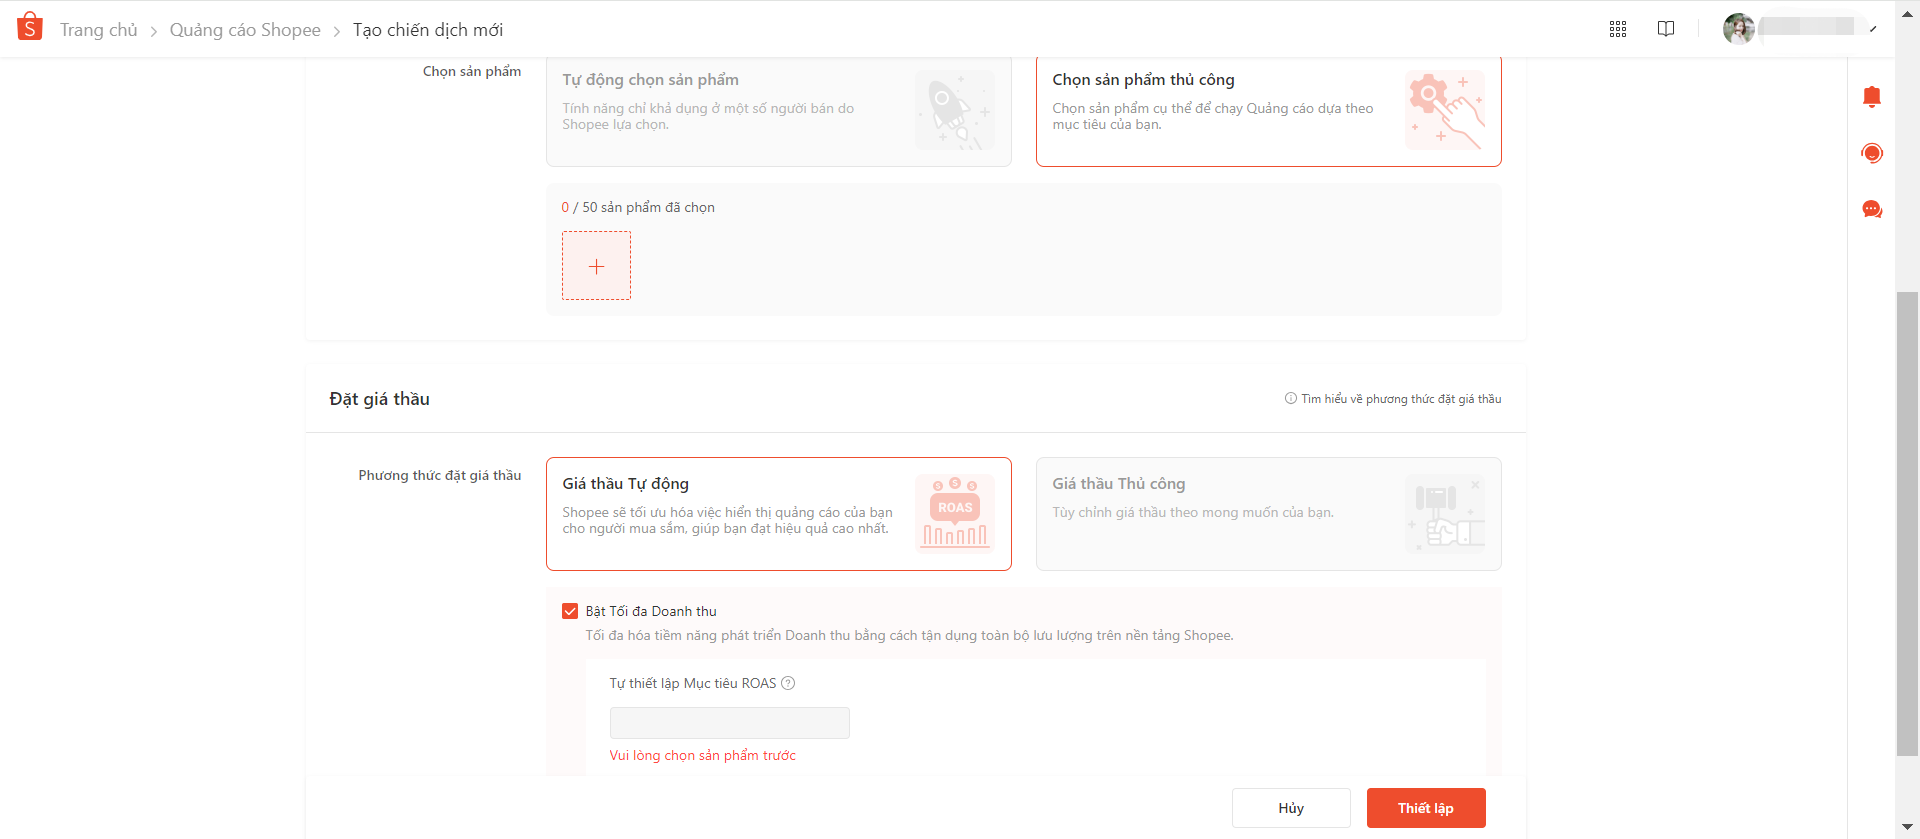Click the rocket illustration in auto-select card
Viewport: 1920px width, 839px height.
tap(955, 110)
